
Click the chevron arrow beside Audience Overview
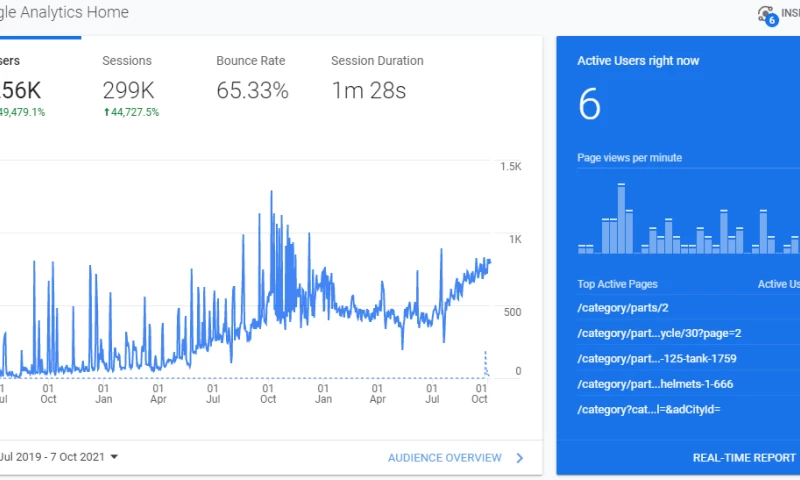coord(519,458)
